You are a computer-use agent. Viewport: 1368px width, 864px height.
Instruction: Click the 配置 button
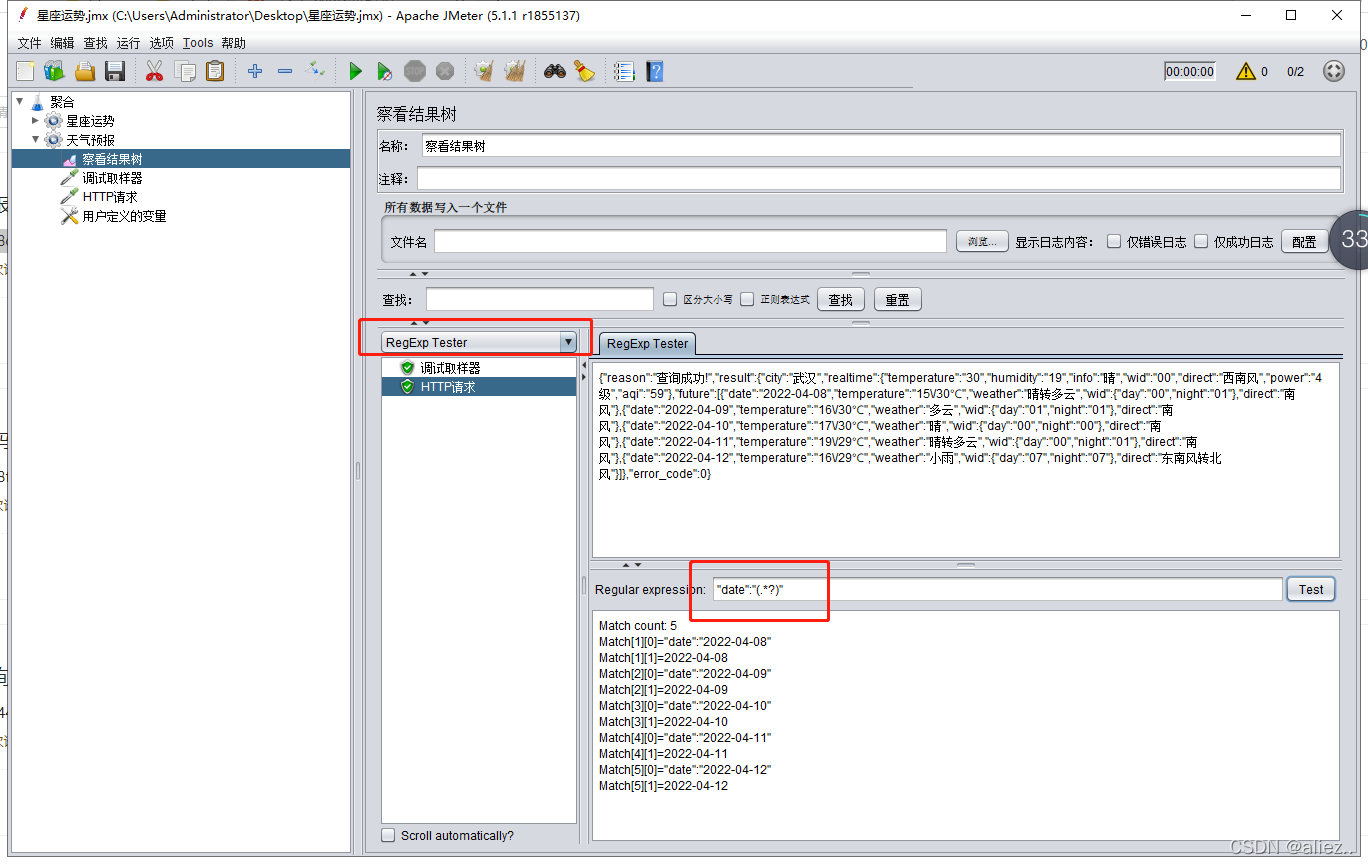pos(1304,242)
